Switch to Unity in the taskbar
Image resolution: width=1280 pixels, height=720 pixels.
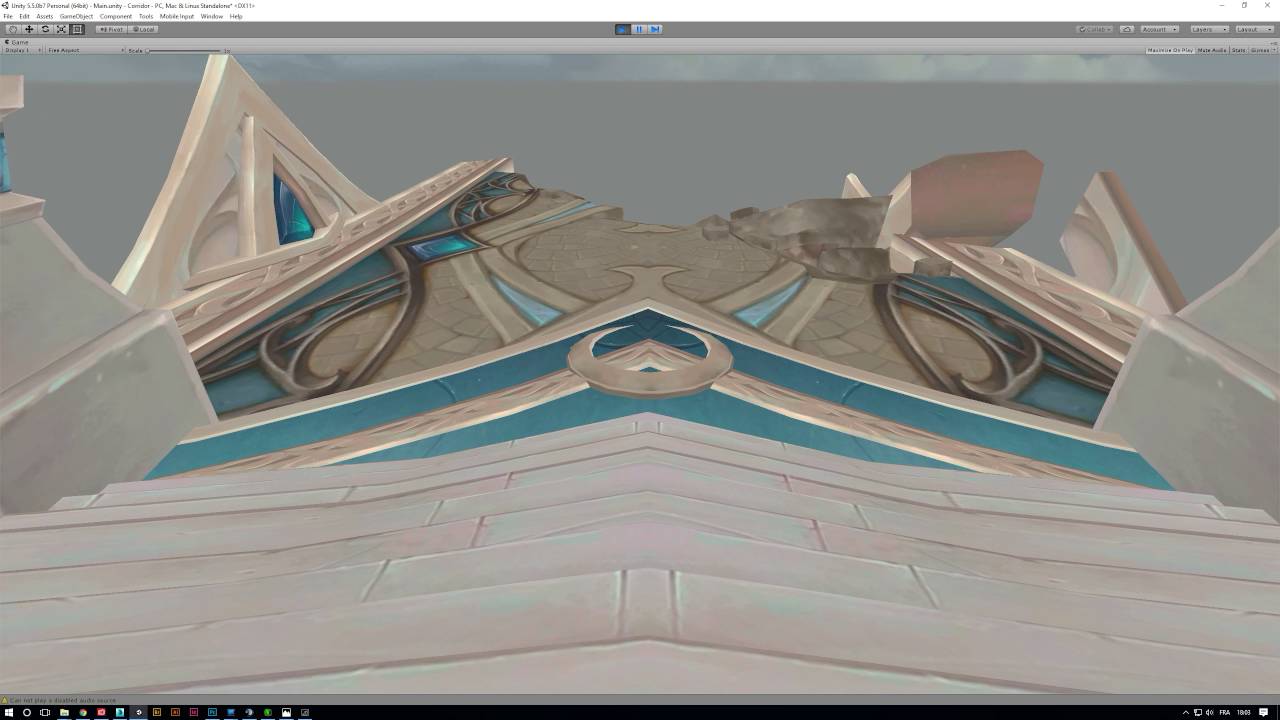(138, 712)
